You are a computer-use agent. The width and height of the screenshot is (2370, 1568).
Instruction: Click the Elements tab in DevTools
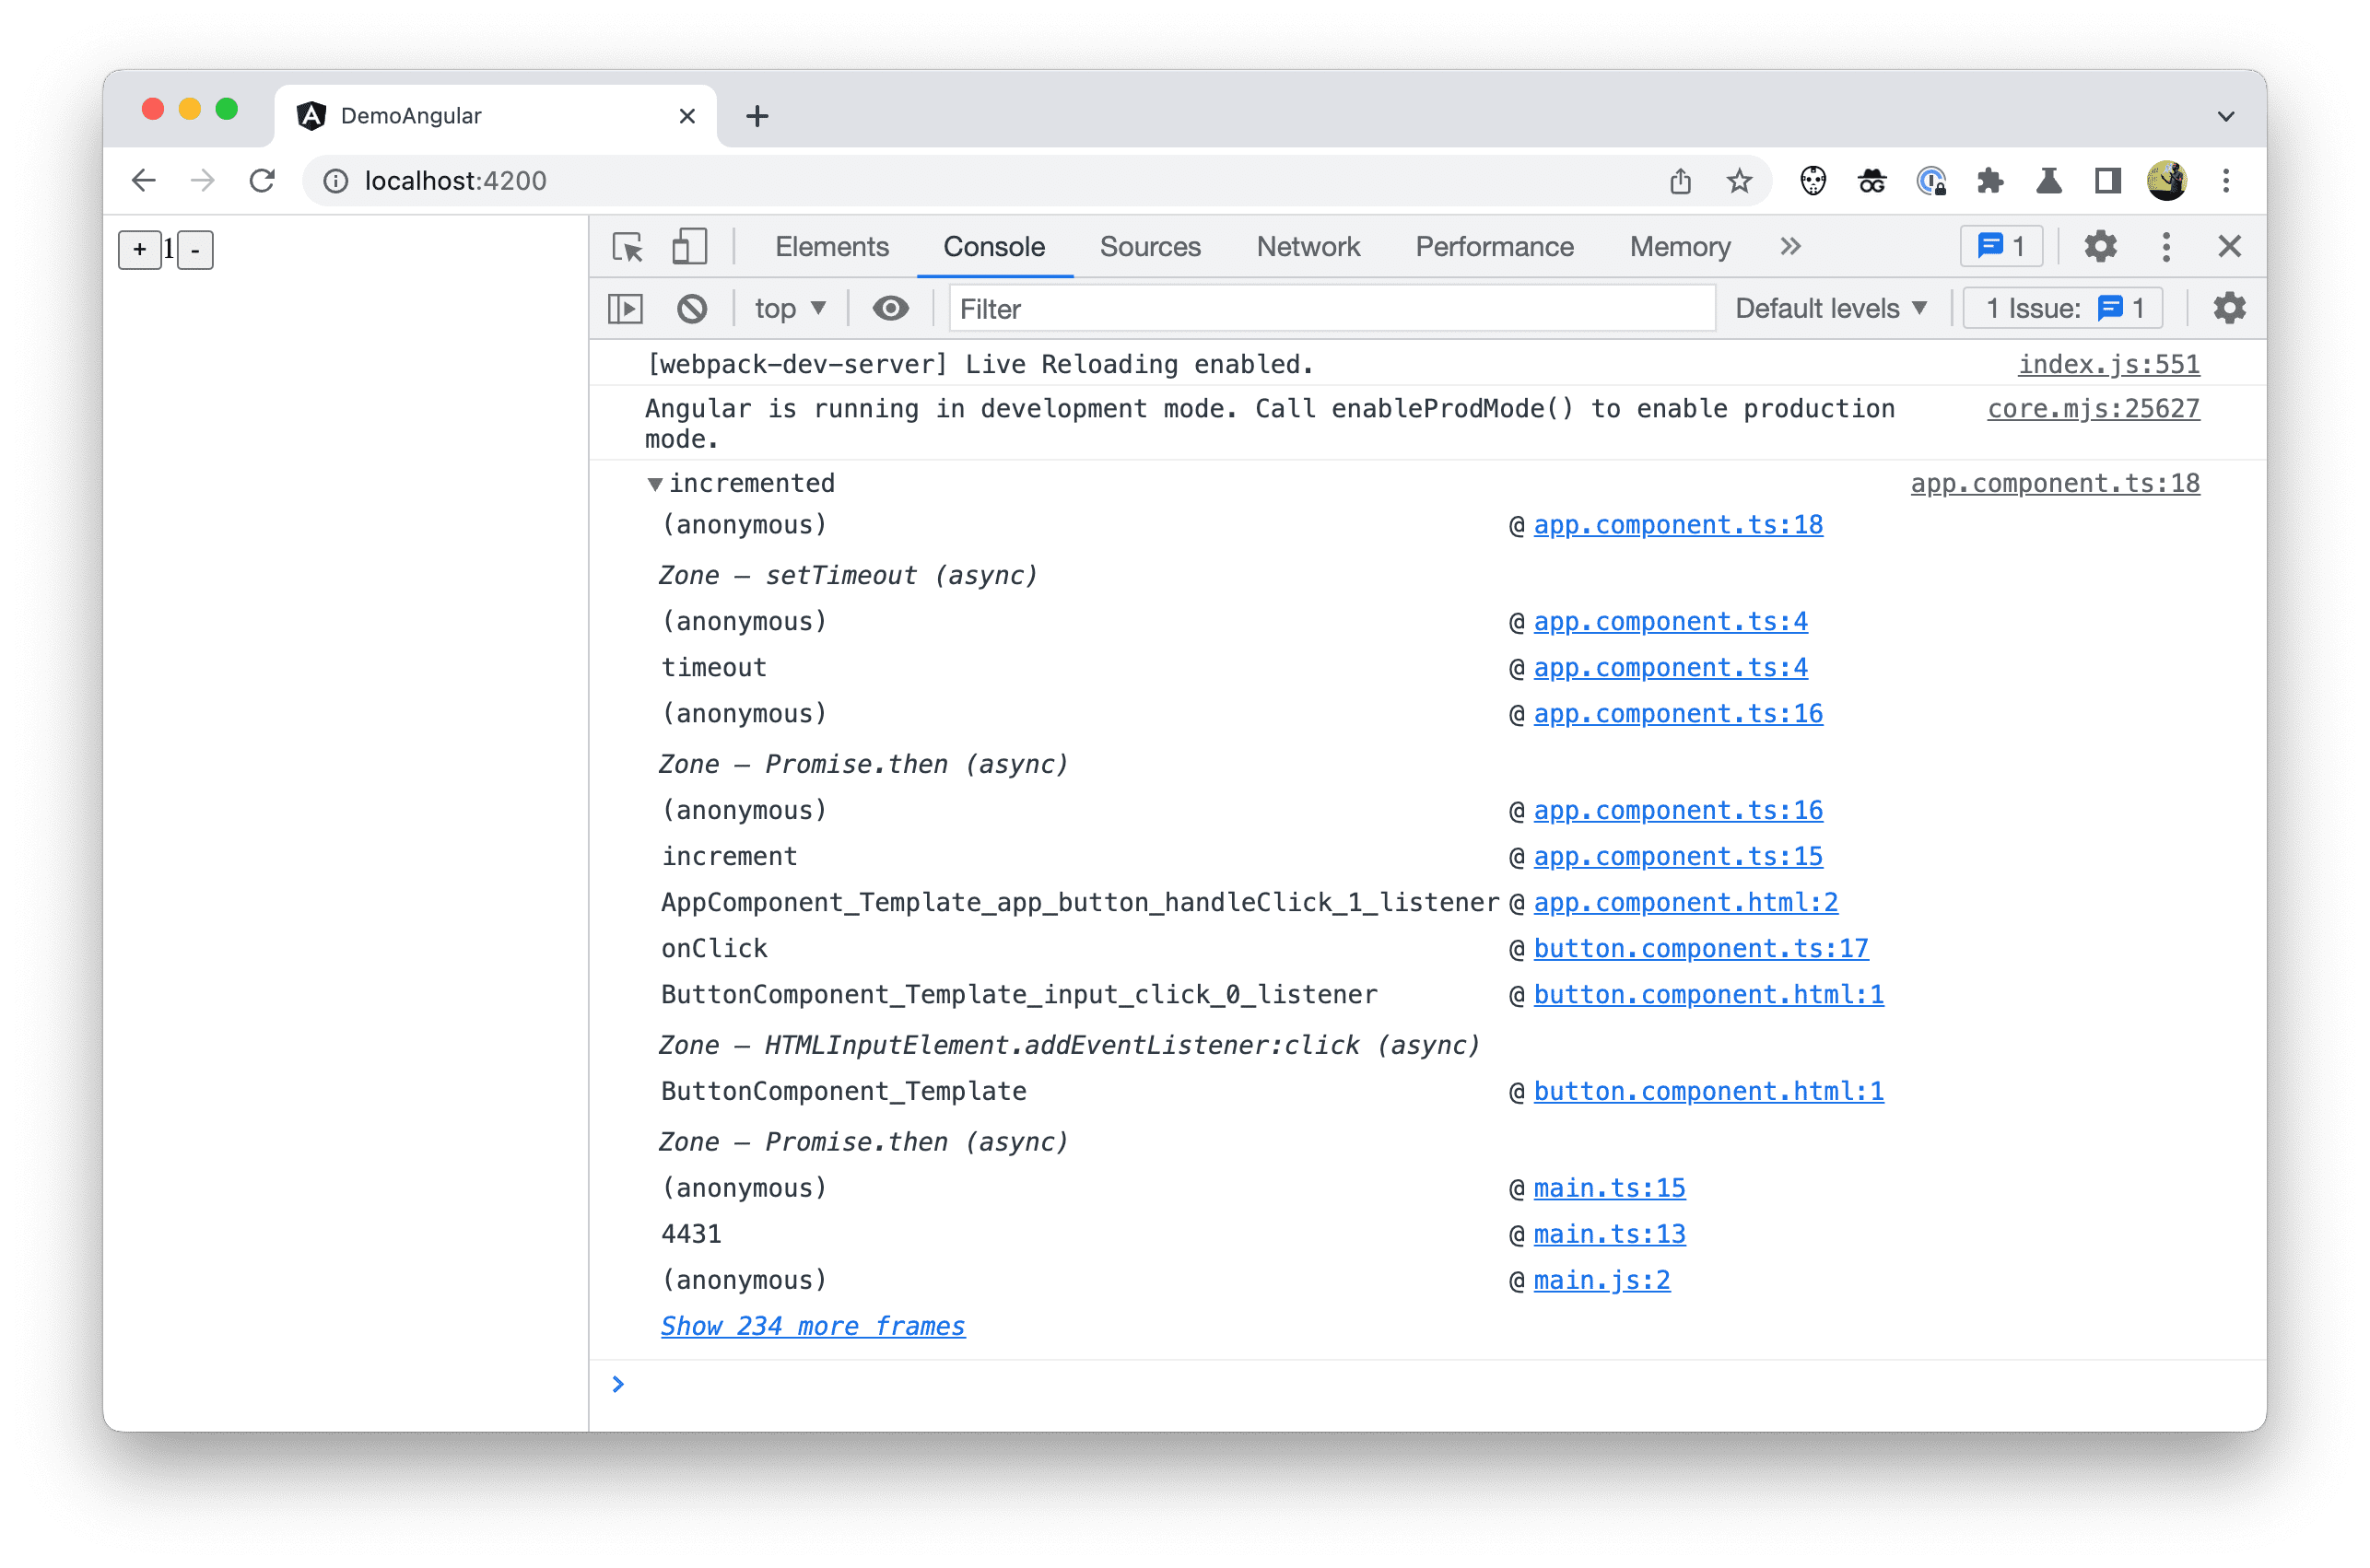(x=835, y=247)
